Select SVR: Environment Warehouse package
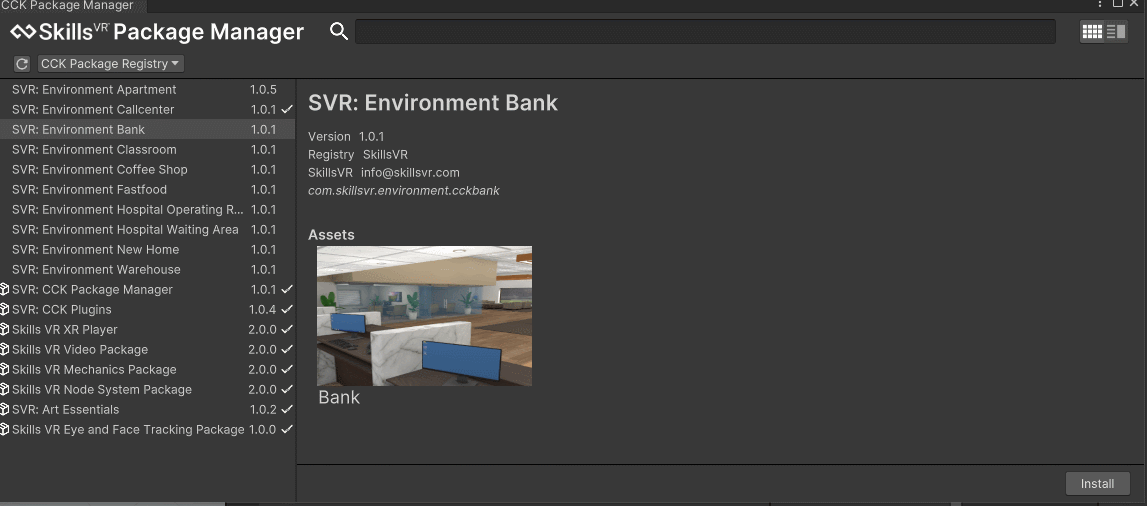Screen dimensions: 1147x506 [147, 269]
